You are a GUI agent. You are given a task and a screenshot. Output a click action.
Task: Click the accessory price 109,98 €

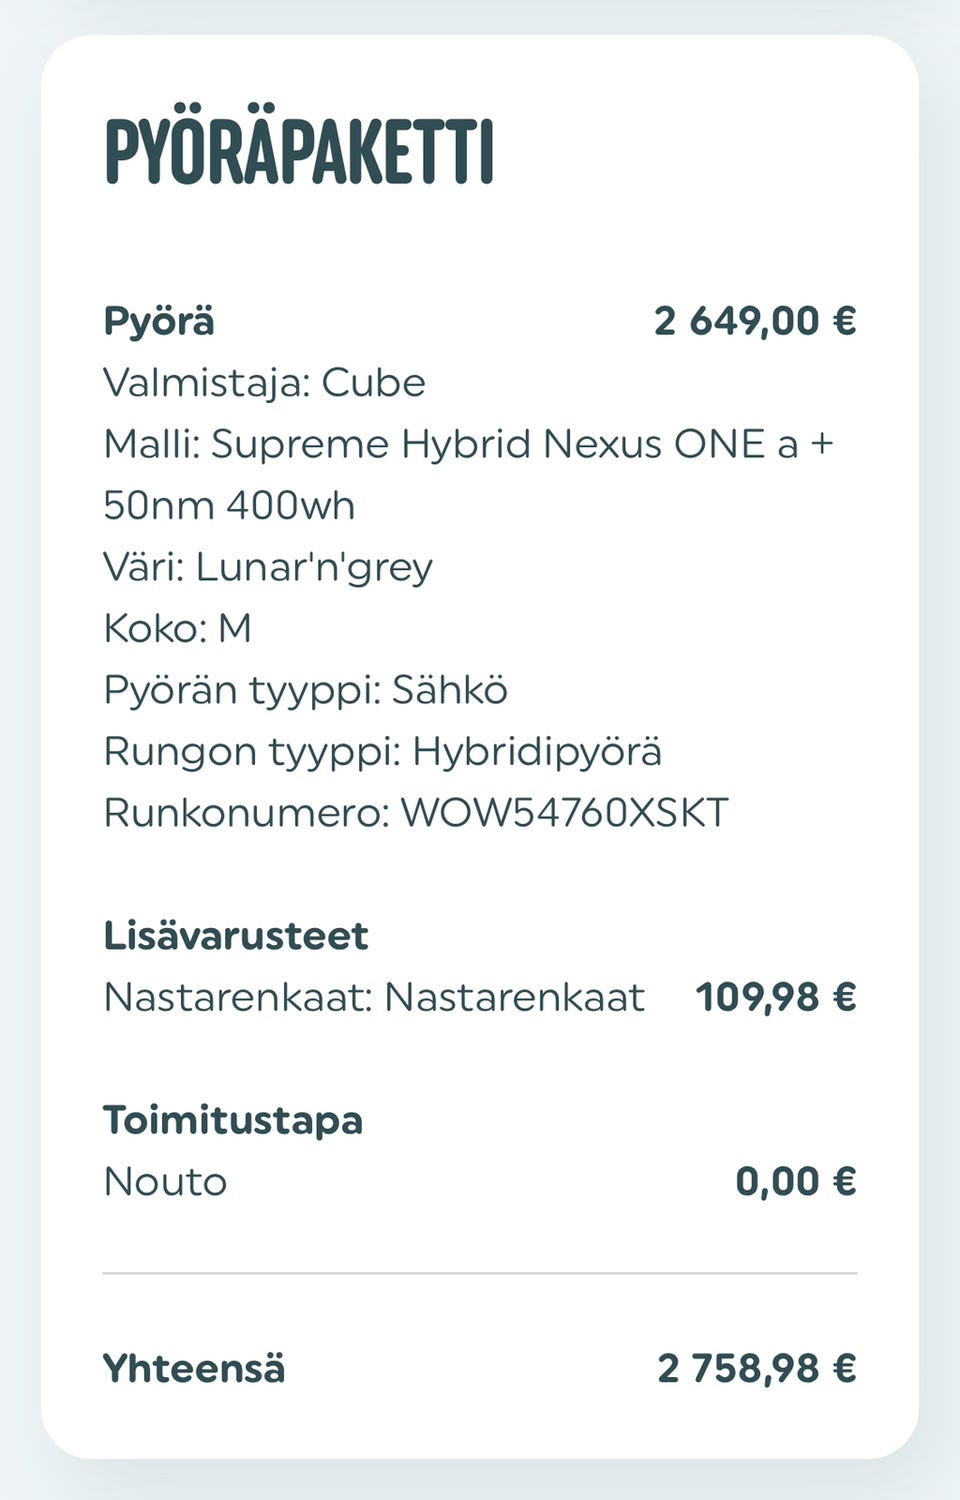coord(776,997)
